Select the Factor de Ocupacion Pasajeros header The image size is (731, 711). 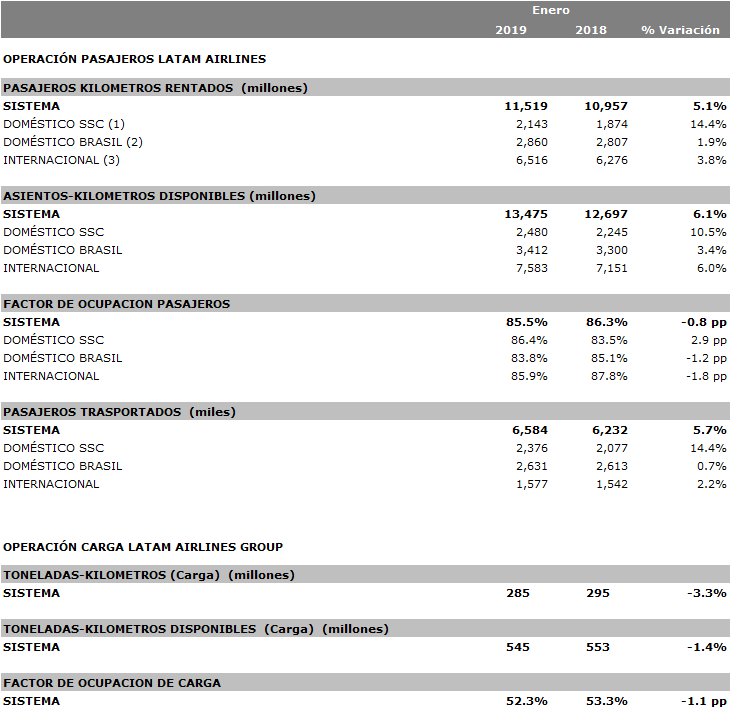coord(117,304)
